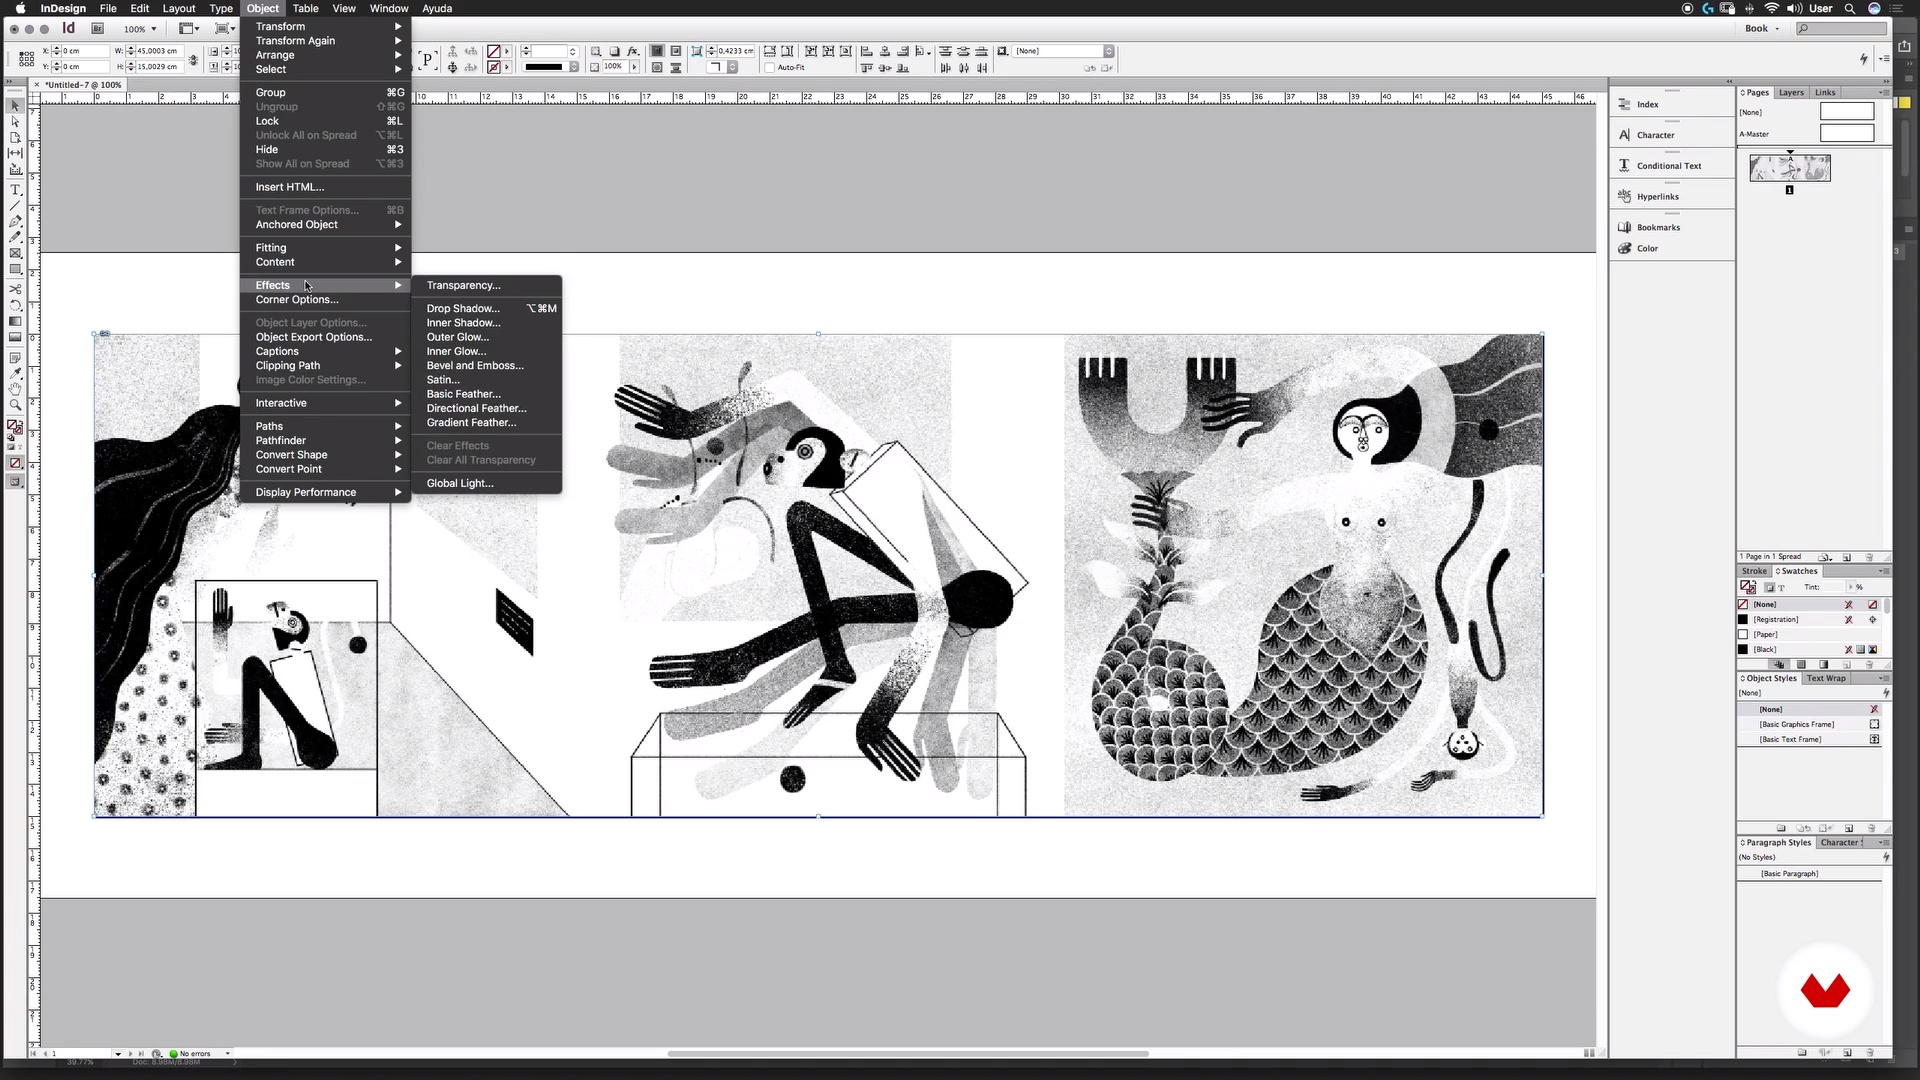Select the Free Transform tool

pyautogui.click(x=15, y=305)
